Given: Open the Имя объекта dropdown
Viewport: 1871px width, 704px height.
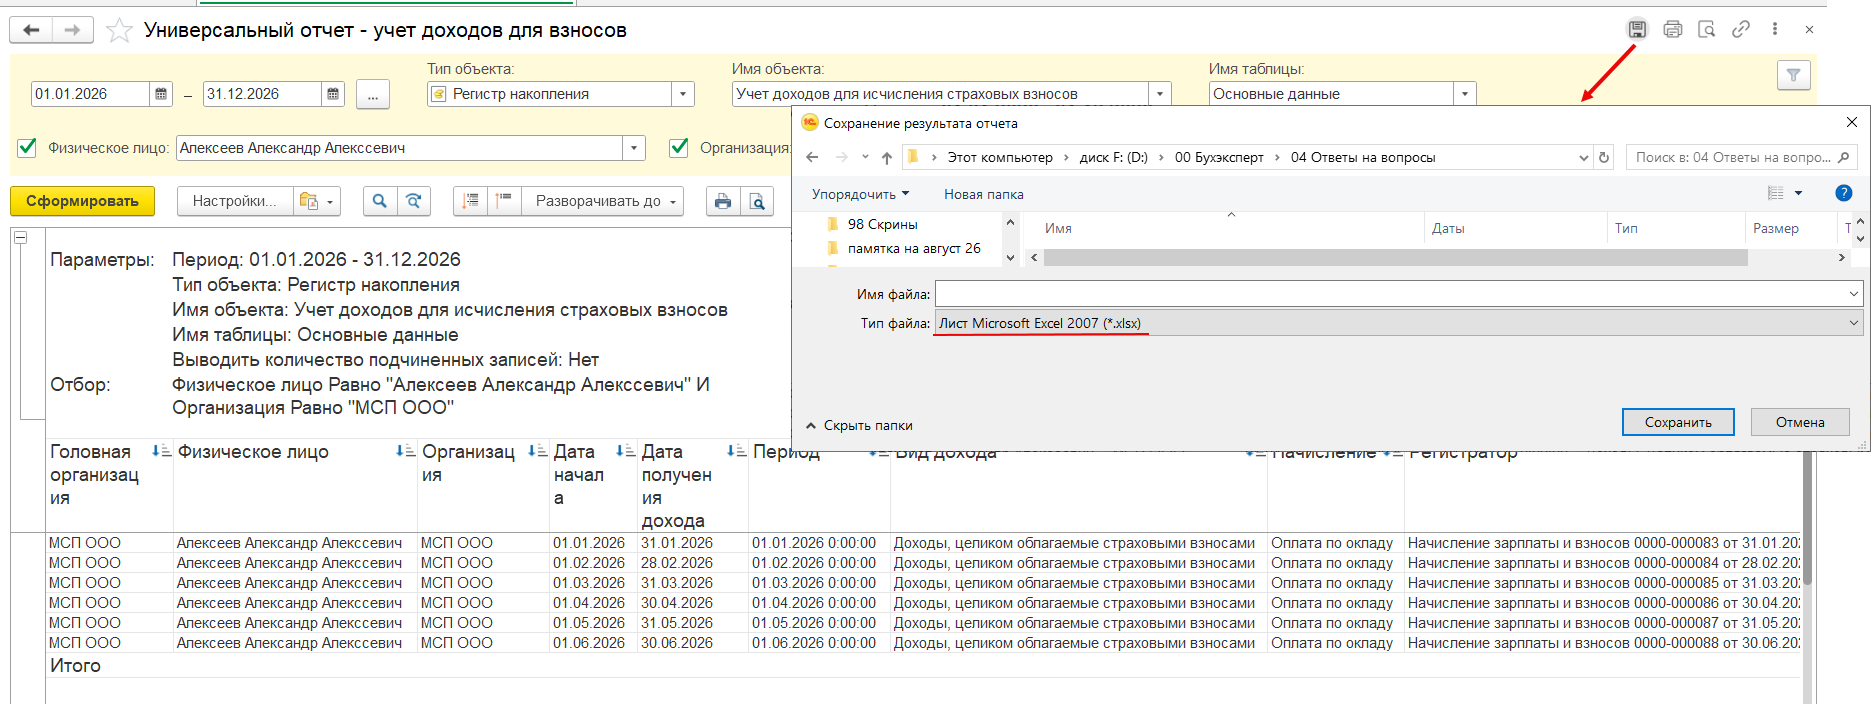Looking at the screenshot, I should pyautogui.click(x=1160, y=94).
